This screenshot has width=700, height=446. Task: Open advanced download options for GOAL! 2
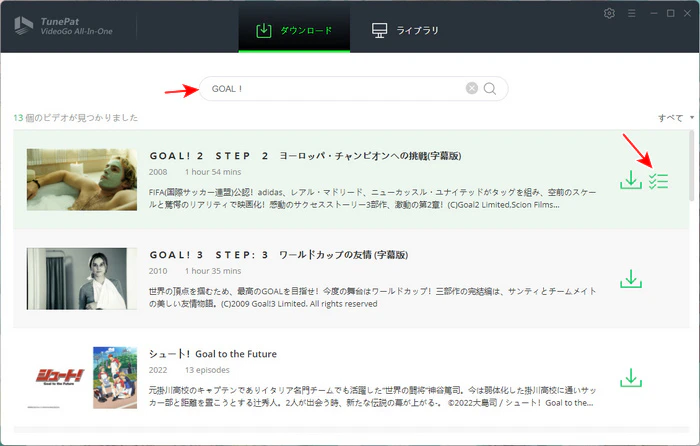pos(658,181)
